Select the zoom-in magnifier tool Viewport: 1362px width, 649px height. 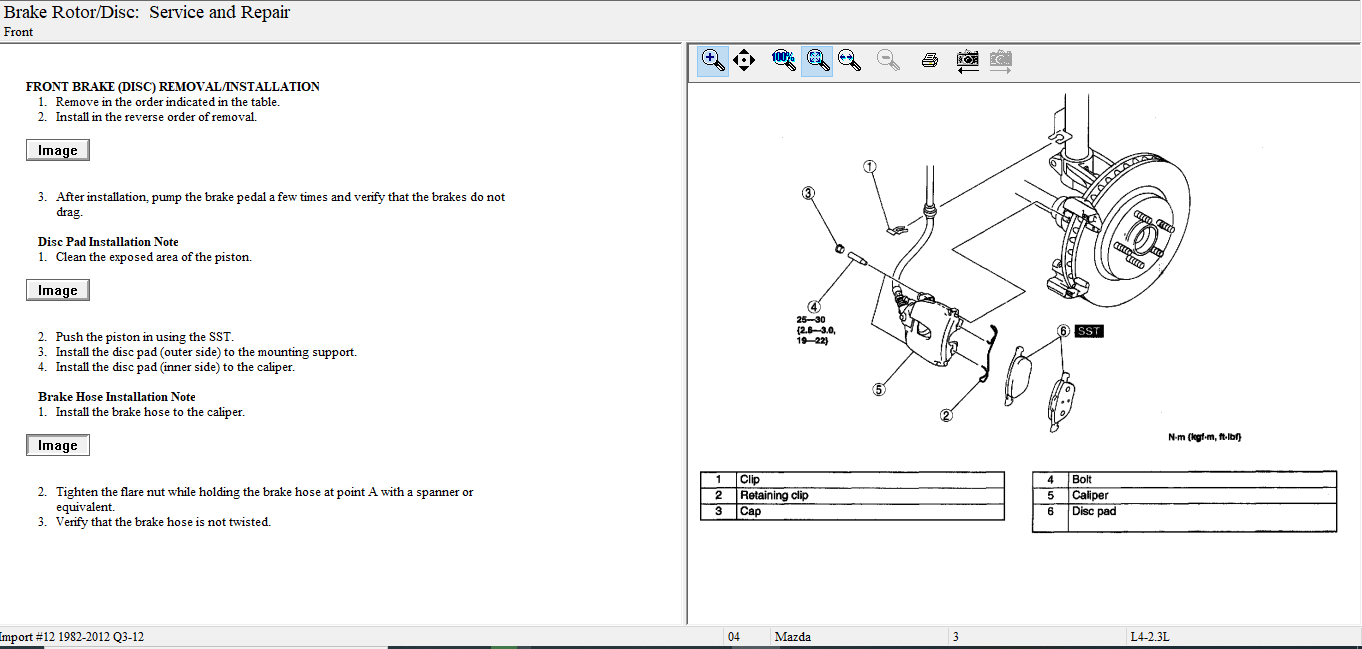coord(712,60)
